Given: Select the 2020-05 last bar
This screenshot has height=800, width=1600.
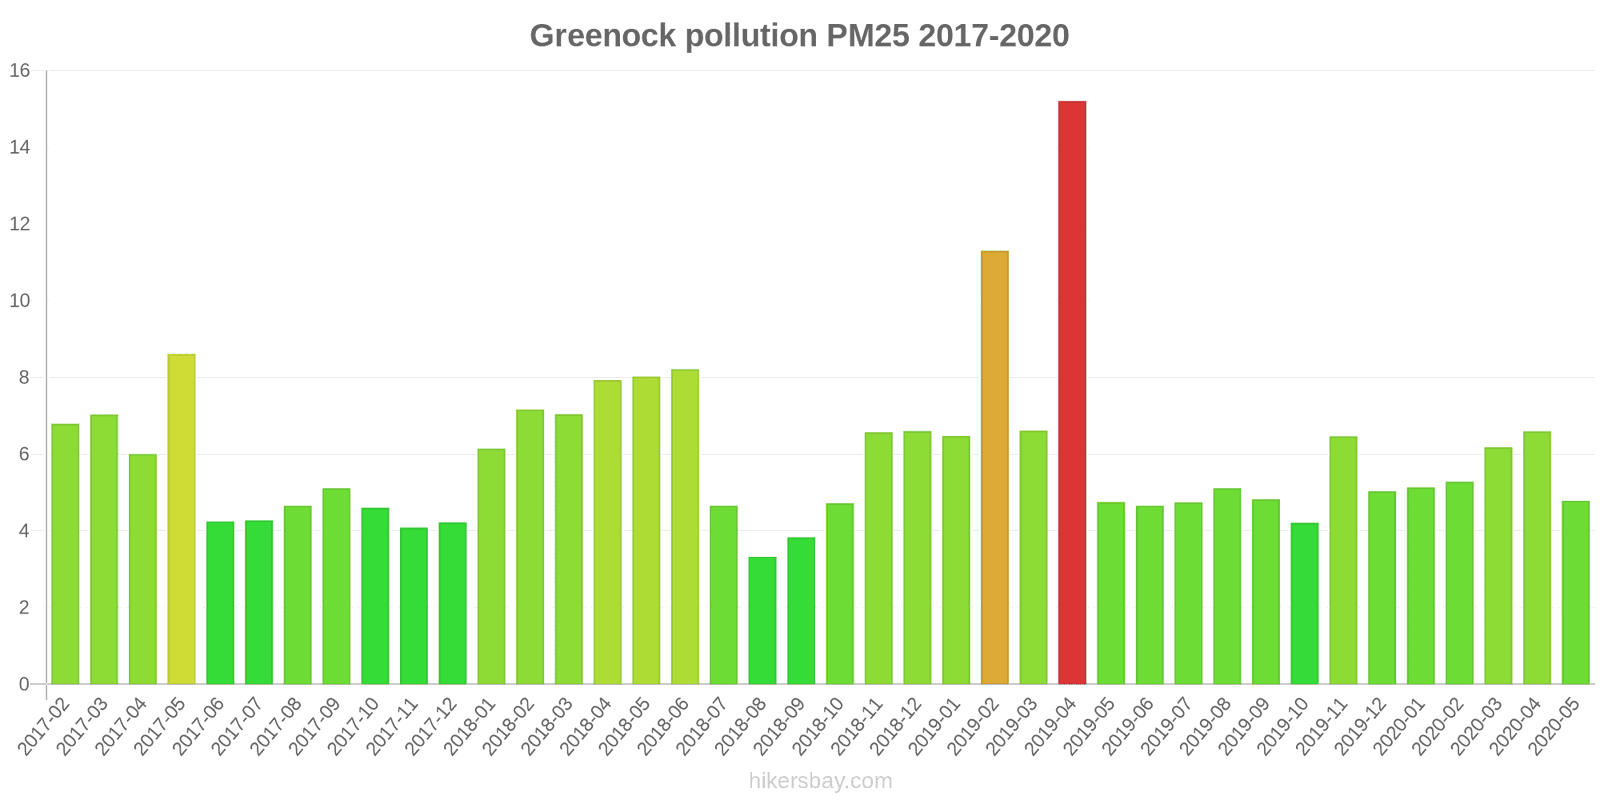Looking at the screenshot, I should (1575, 592).
